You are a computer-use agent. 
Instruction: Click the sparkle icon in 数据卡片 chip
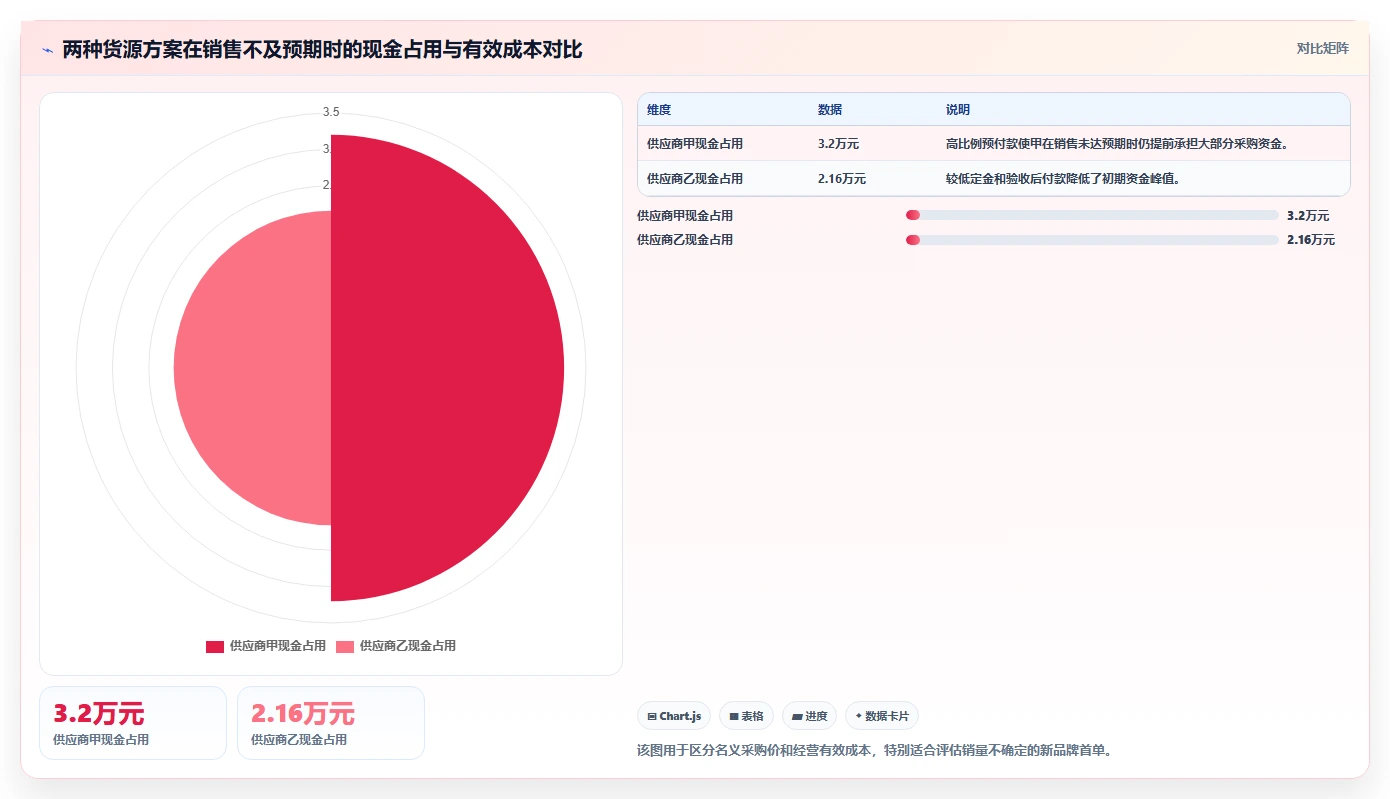(859, 717)
